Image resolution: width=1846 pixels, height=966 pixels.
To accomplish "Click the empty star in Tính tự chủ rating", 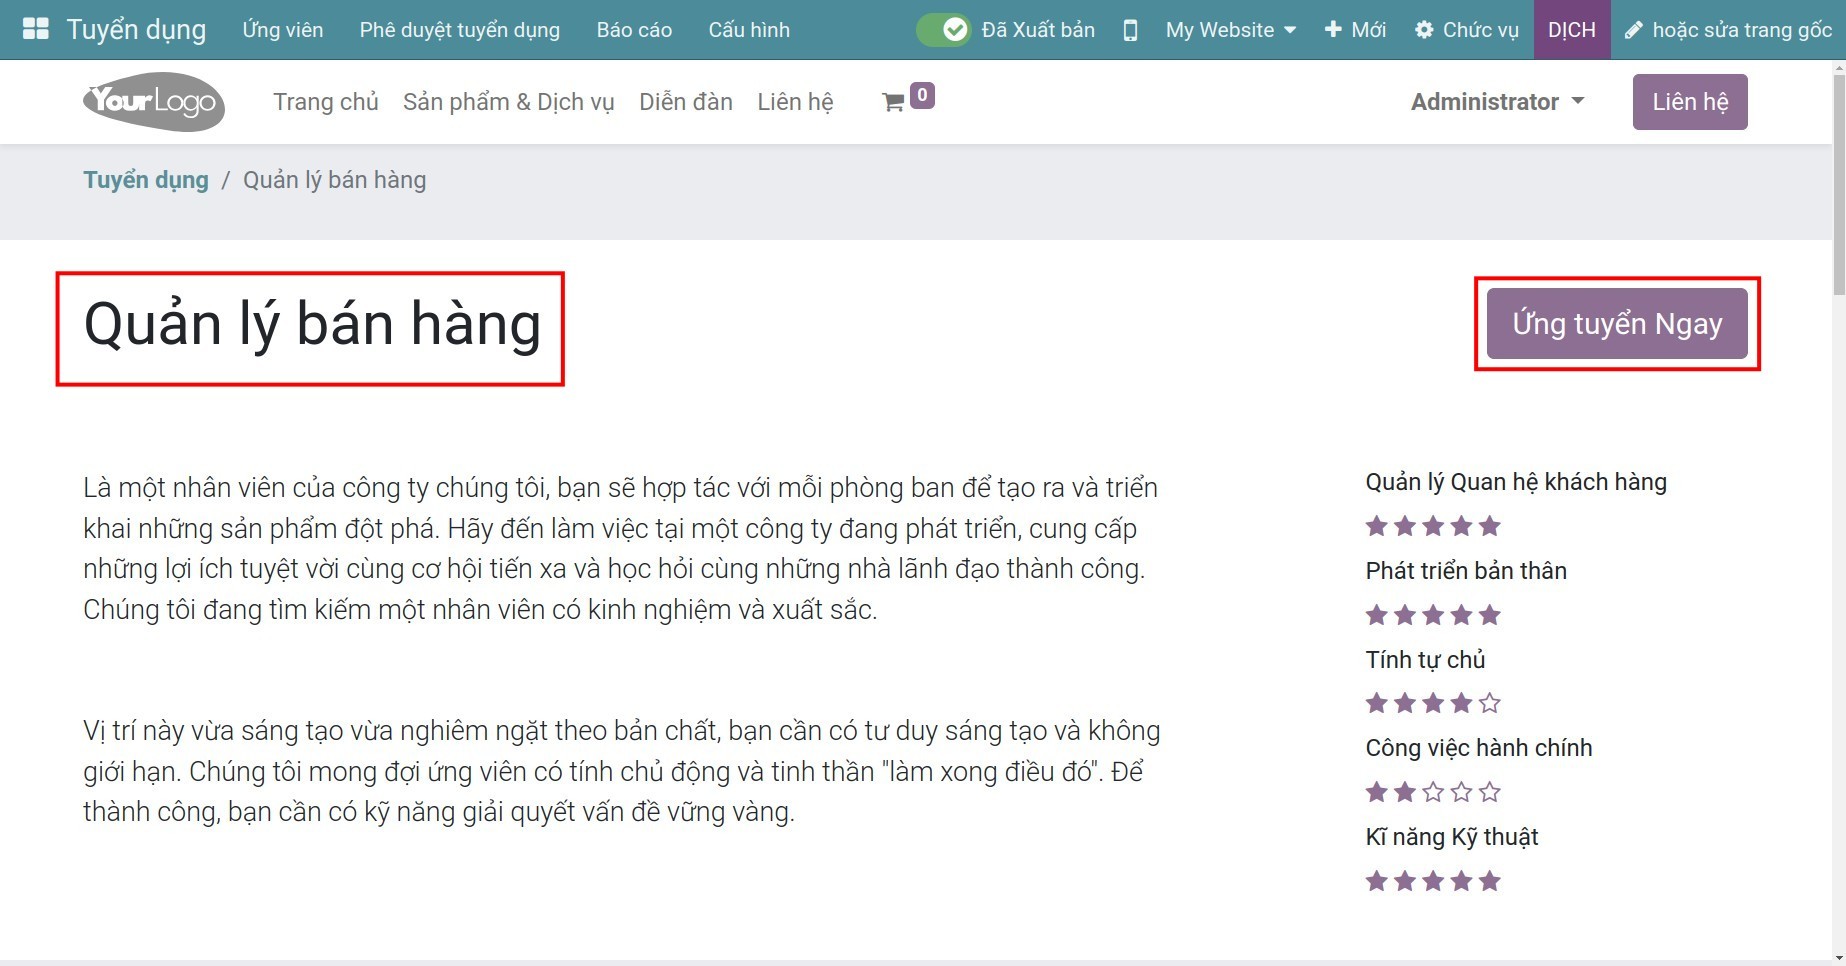I will point(1490,703).
